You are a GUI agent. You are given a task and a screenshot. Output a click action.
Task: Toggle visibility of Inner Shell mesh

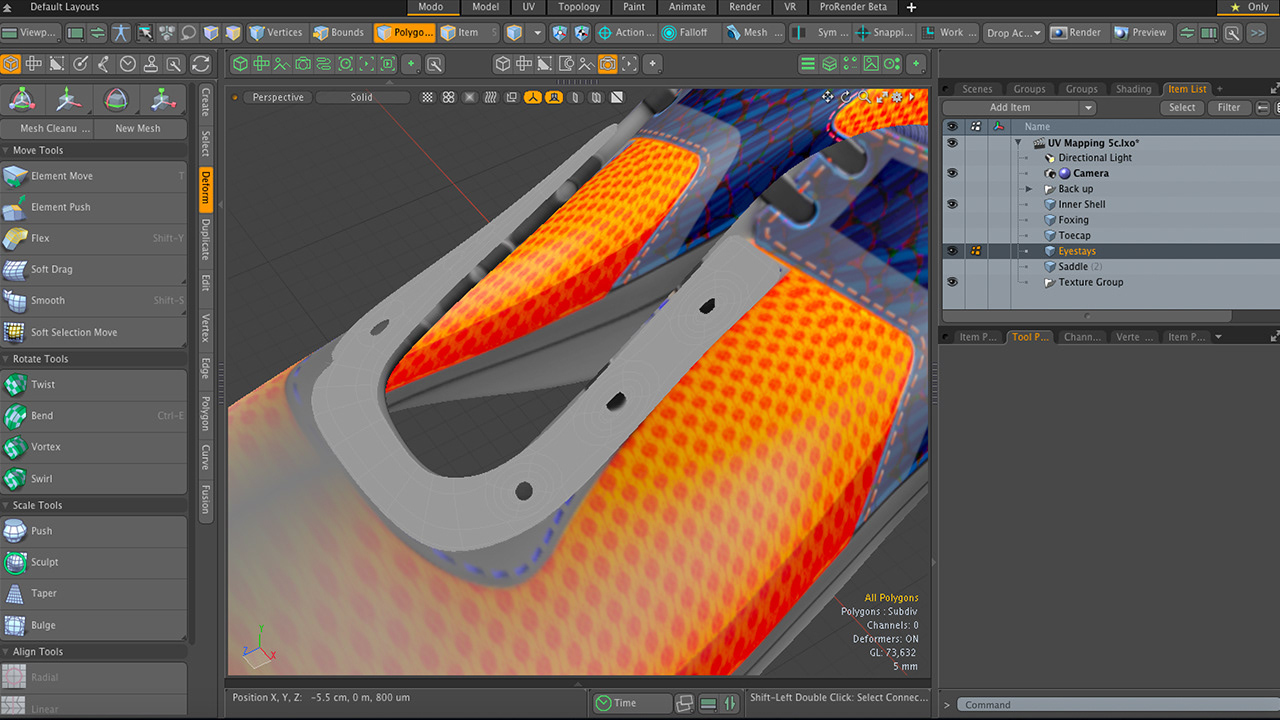[952, 204]
